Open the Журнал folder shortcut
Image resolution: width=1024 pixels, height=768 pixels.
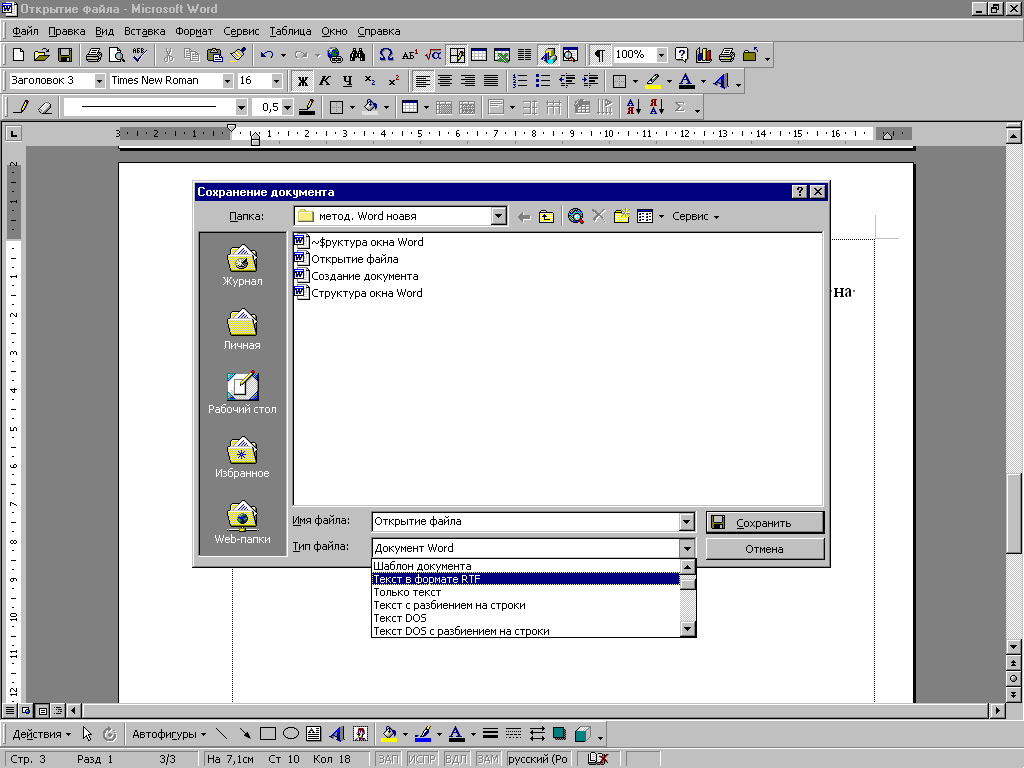pyautogui.click(x=242, y=266)
